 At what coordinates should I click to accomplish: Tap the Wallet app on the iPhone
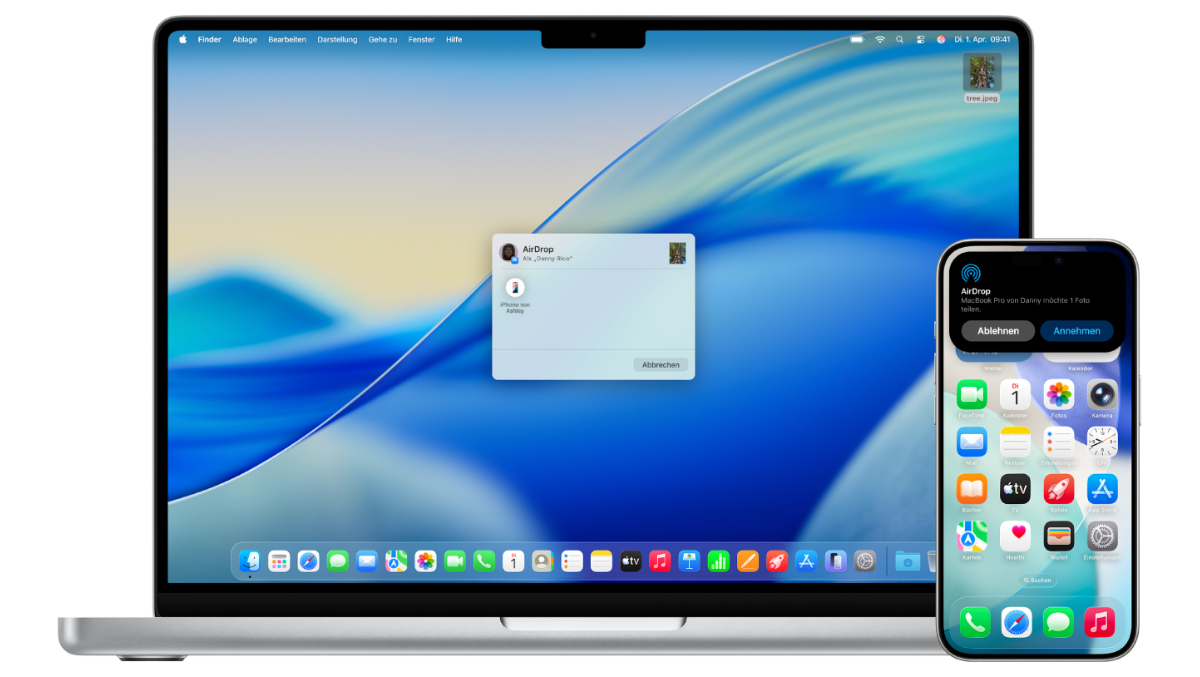(x=1058, y=536)
